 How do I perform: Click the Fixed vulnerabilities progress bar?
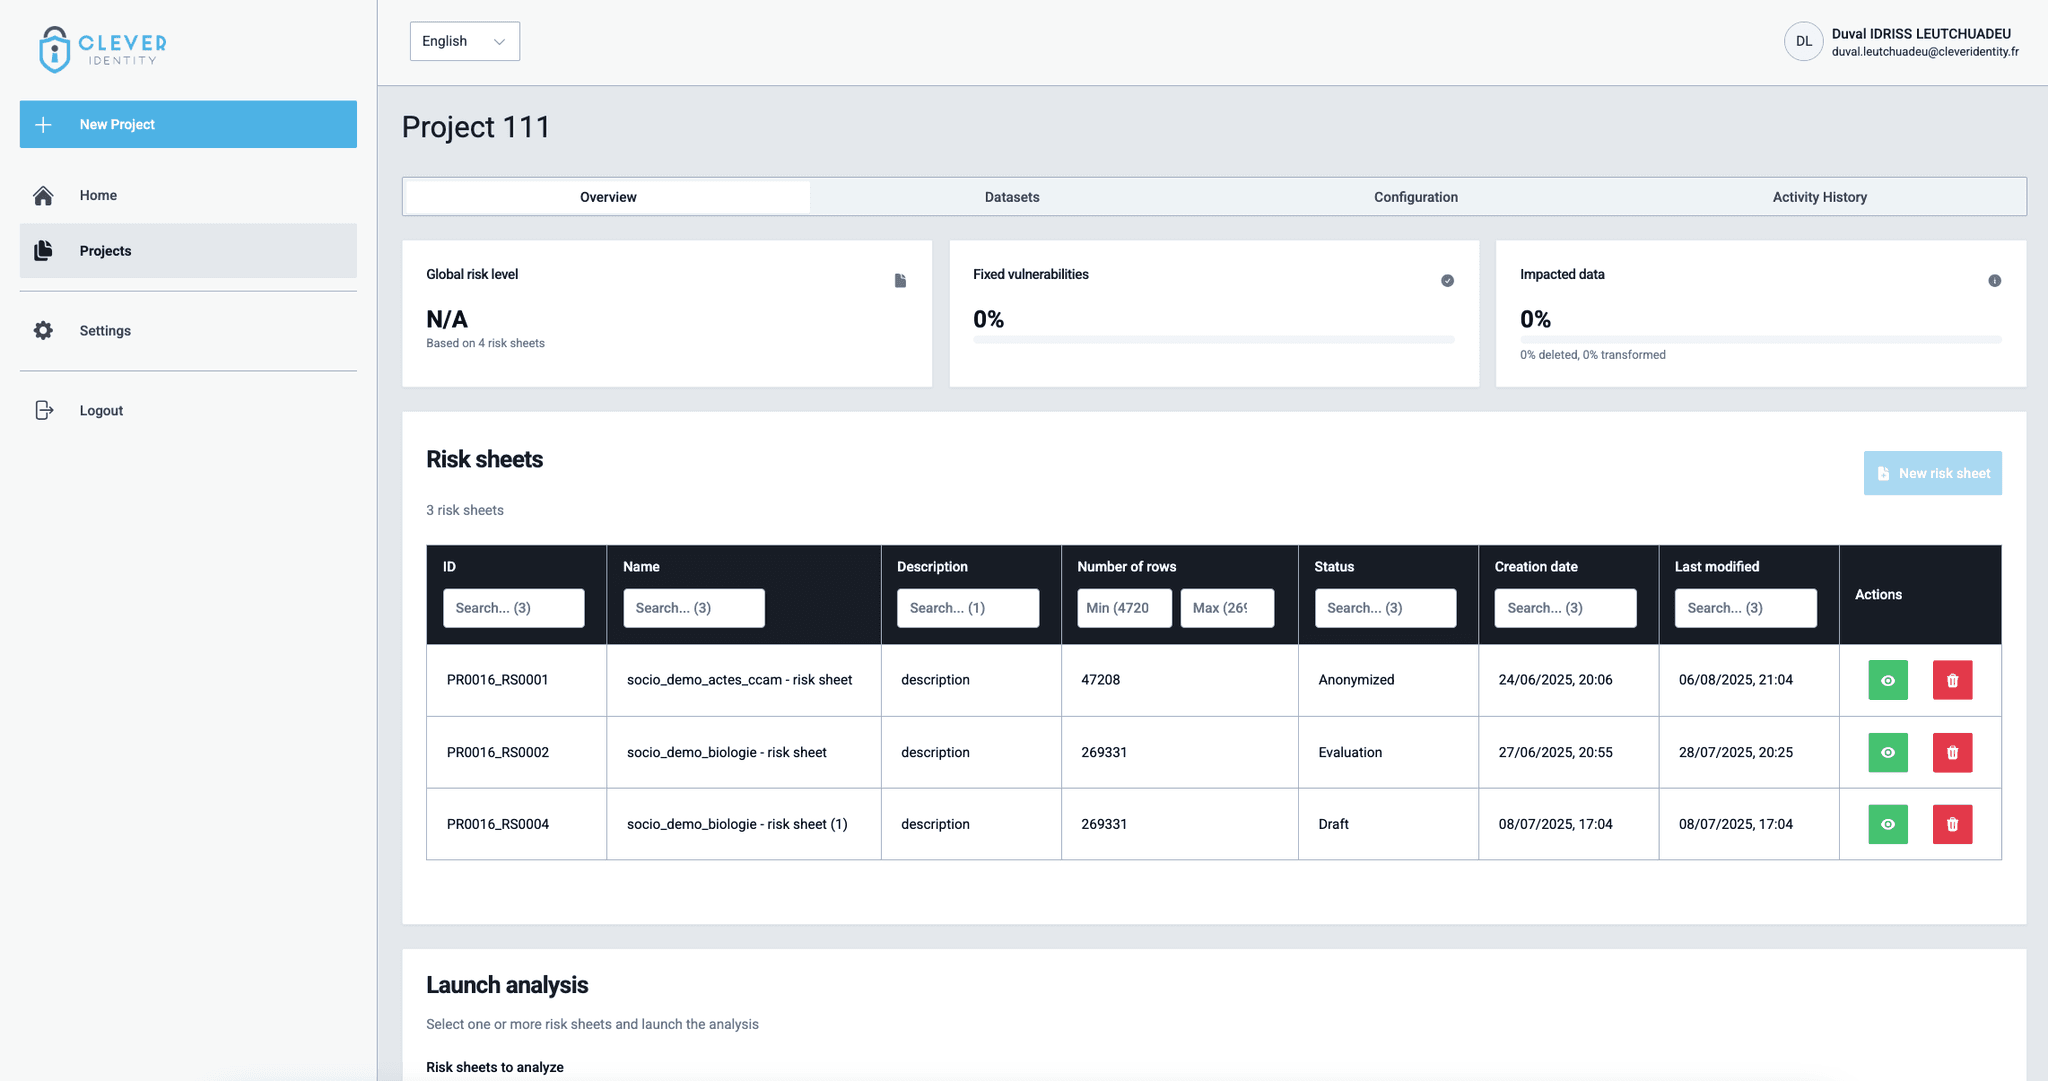pos(1213,340)
